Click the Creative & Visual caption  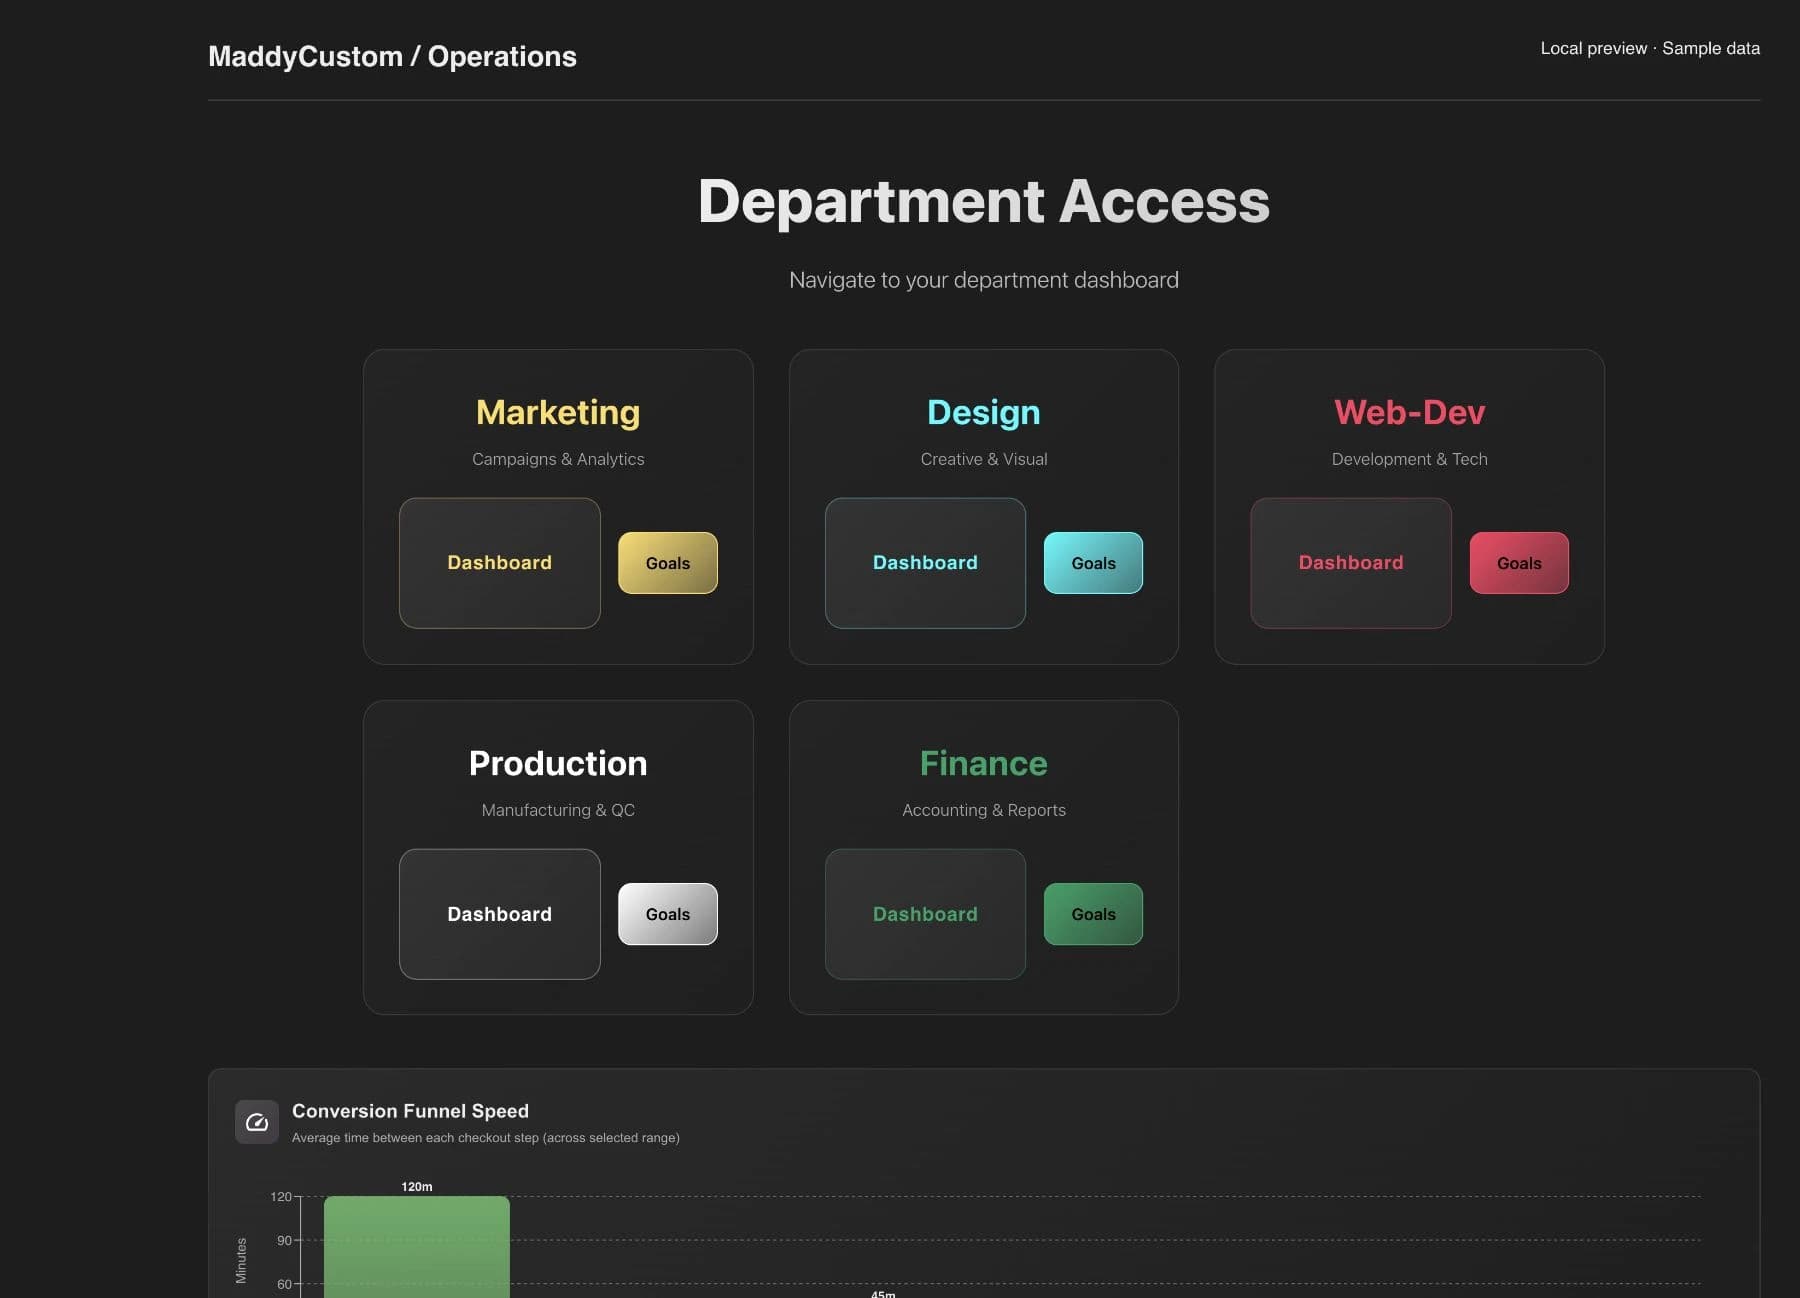coord(984,459)
